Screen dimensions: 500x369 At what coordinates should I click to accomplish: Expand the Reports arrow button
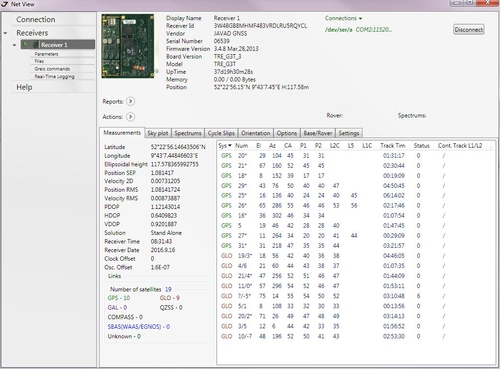point(131,101)
